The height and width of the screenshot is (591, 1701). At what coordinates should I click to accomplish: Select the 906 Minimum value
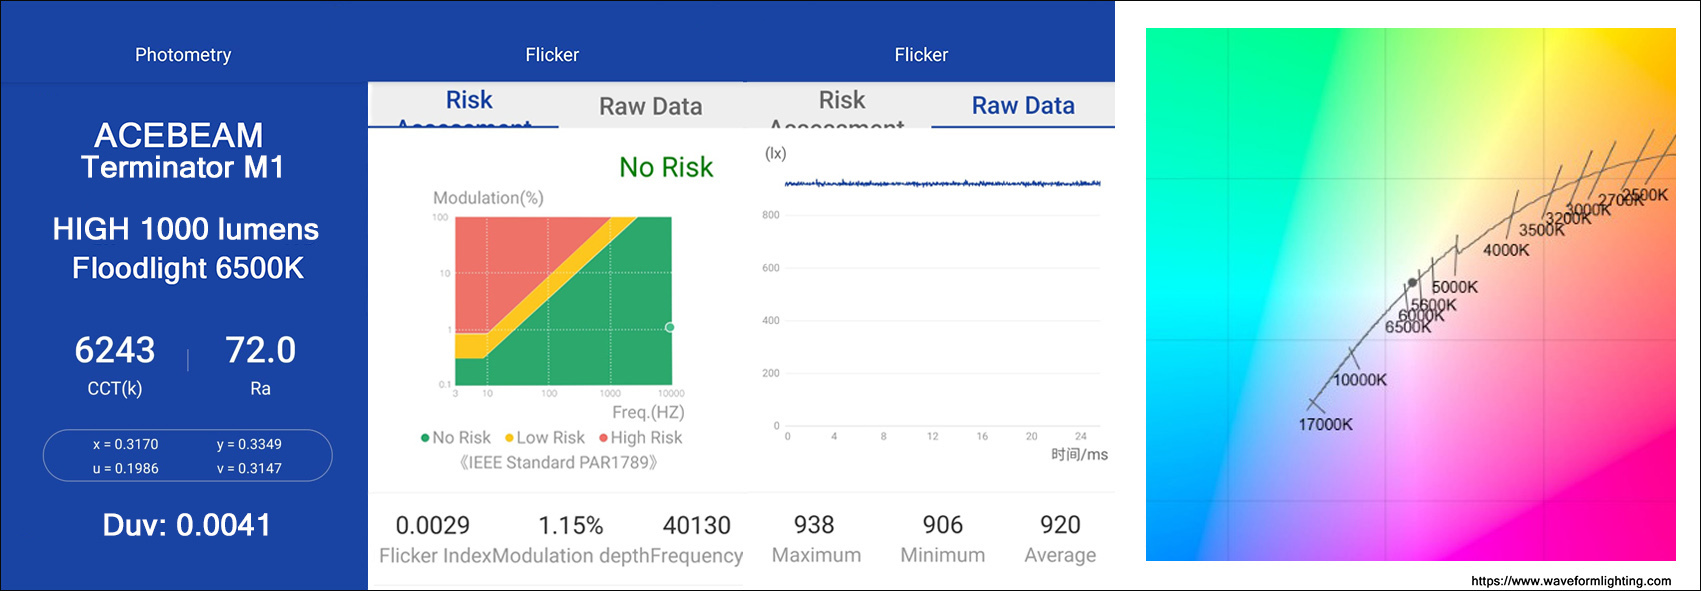[x=943, y=525]
